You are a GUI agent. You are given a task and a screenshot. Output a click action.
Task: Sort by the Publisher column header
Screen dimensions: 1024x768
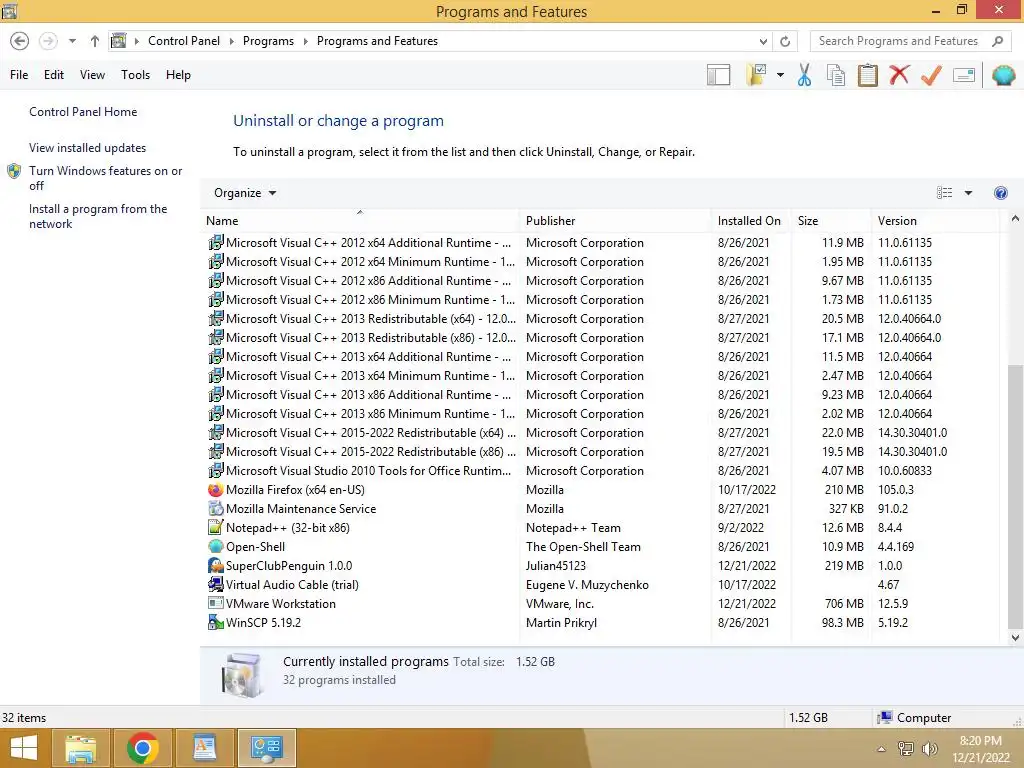[615, 221]
